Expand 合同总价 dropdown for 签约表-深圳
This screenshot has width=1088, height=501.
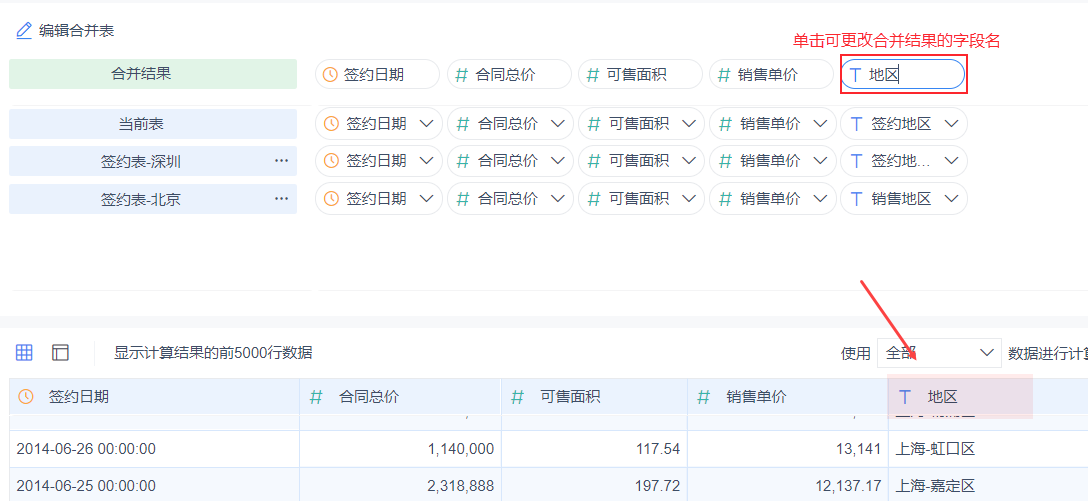point(557,161)
